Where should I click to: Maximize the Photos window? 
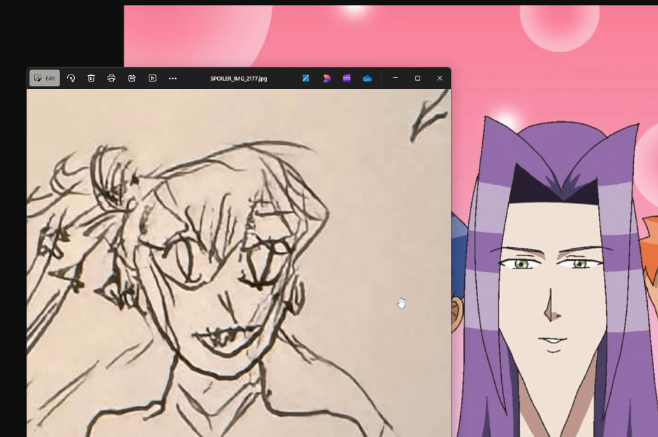tap(418, 78)
